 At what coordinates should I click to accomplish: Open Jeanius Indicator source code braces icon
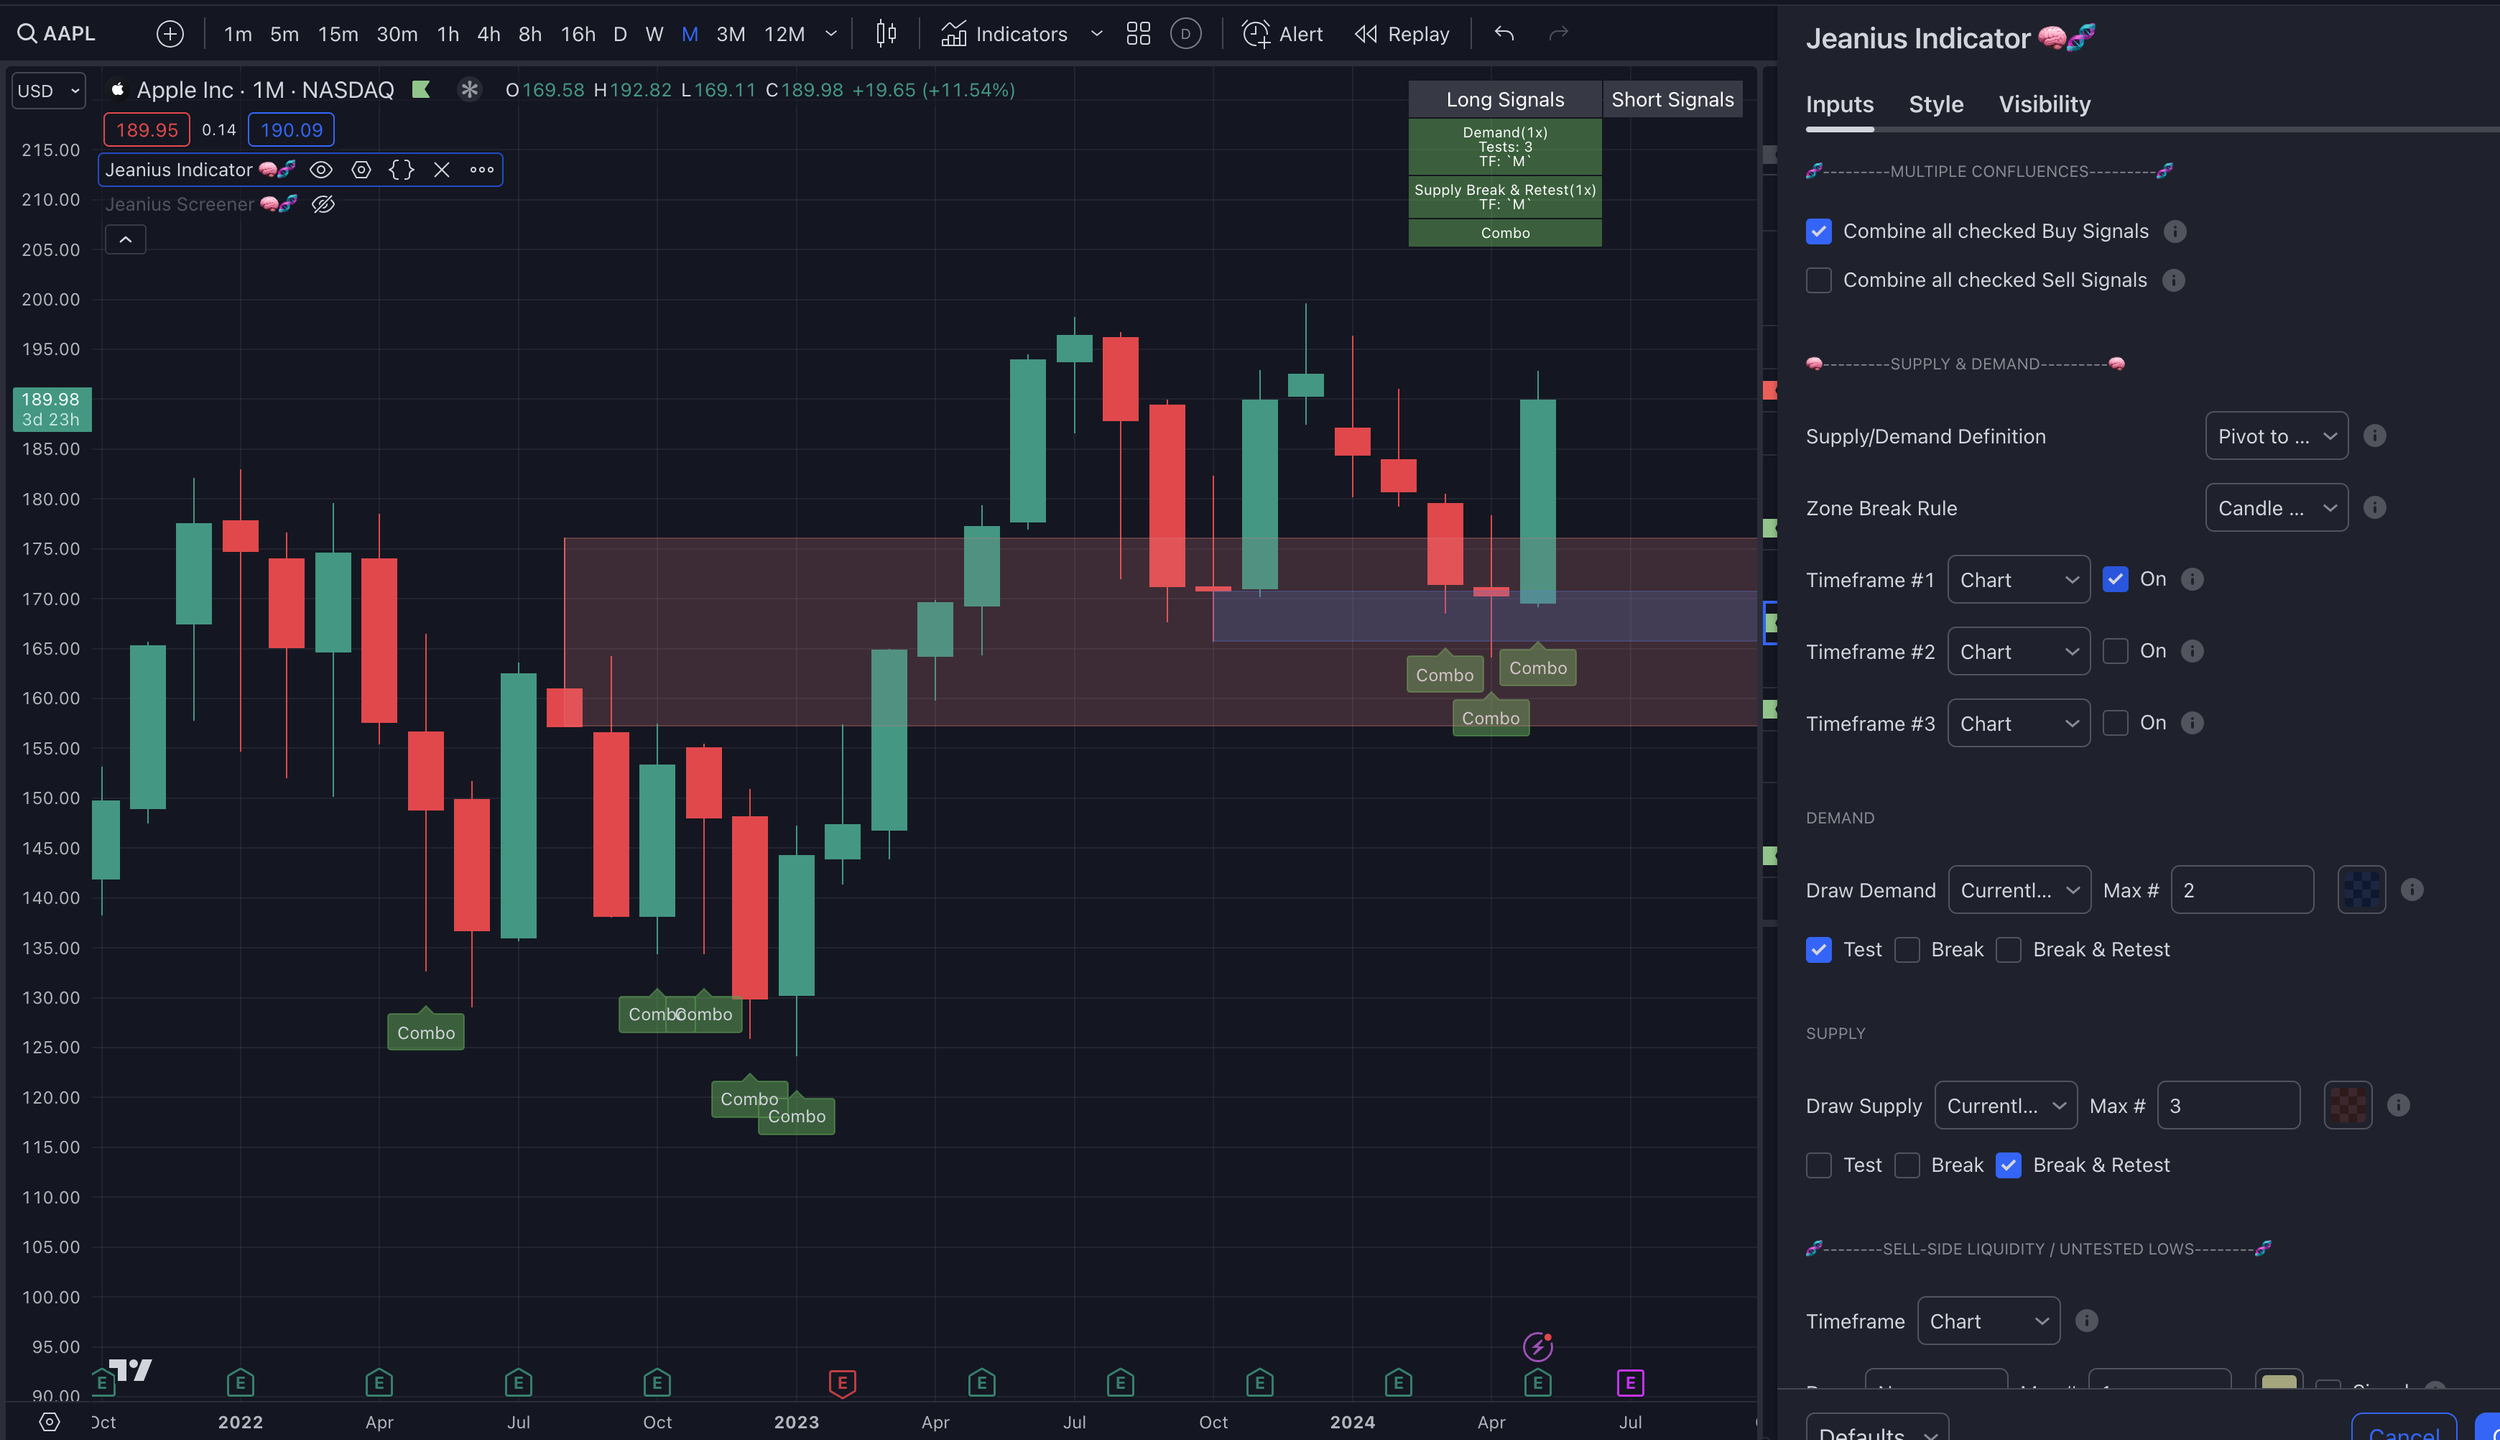[401, 170]
